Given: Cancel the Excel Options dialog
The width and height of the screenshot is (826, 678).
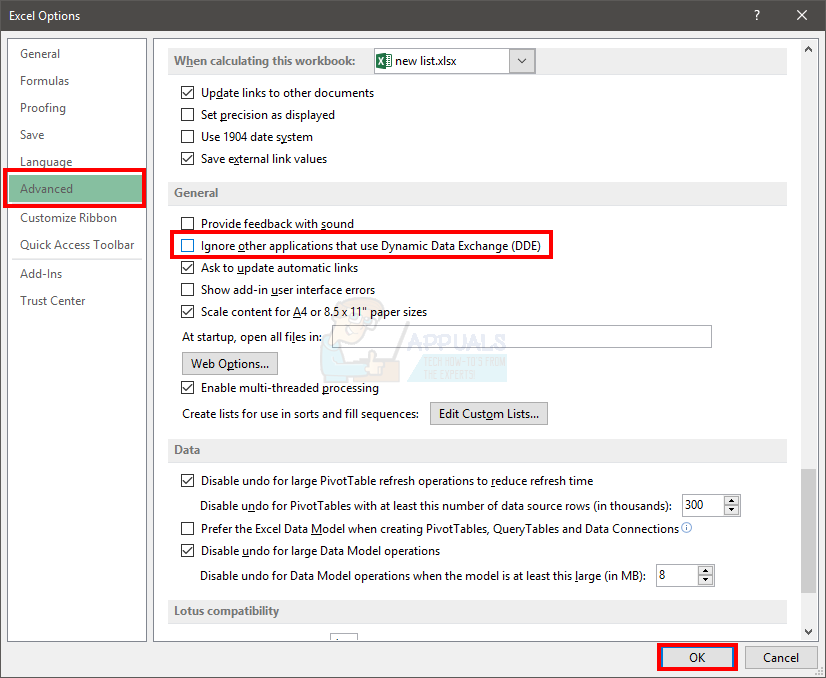Looking at the screenshot, I should pyautogui.click(x=781, y=657).
